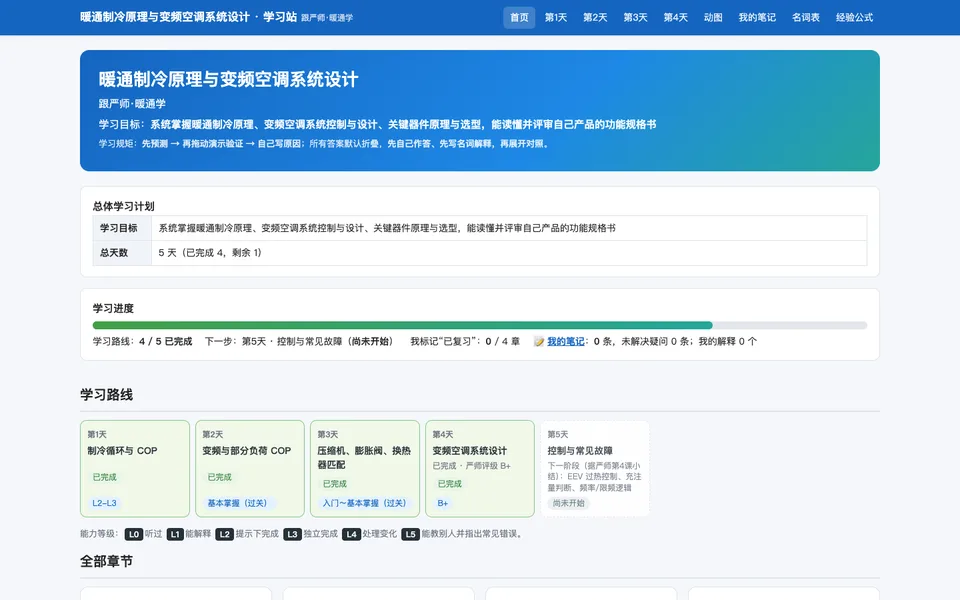Click 已完成·严师评级 B+ on day 4 card
960x600 pixels.
[471, 466]
